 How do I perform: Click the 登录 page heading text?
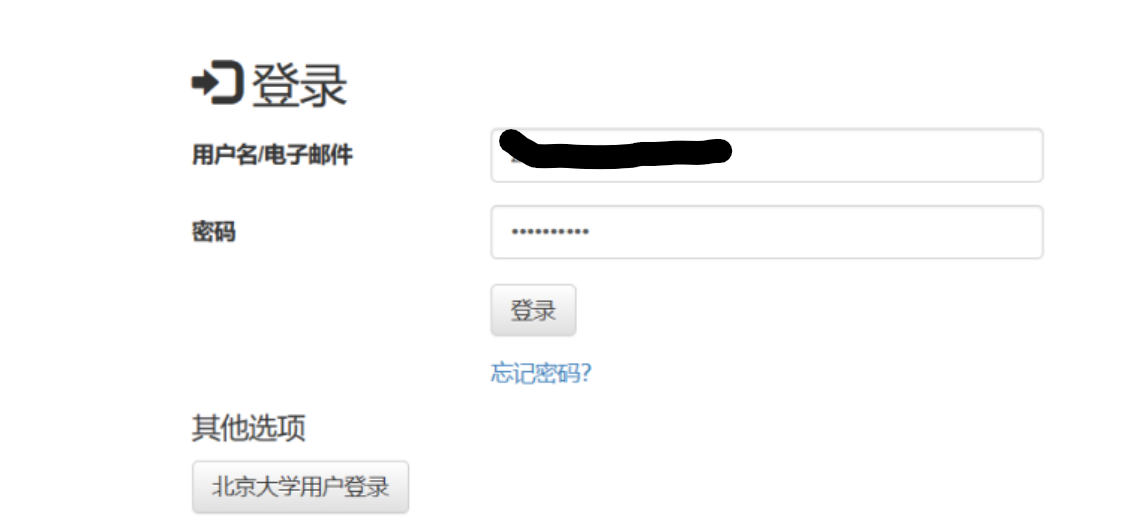click(299, 85)
